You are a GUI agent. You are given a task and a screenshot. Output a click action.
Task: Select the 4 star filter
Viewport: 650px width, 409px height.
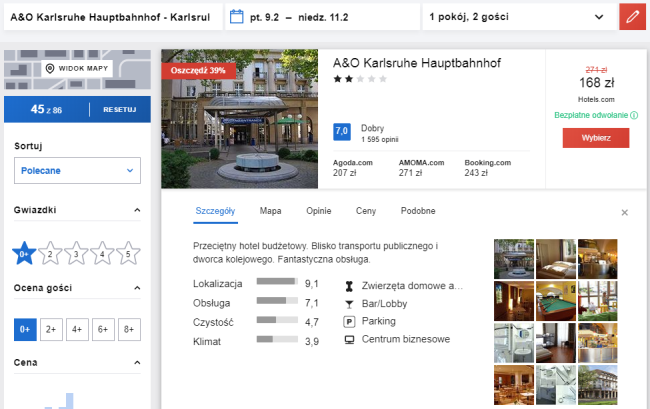click(102, 253)
